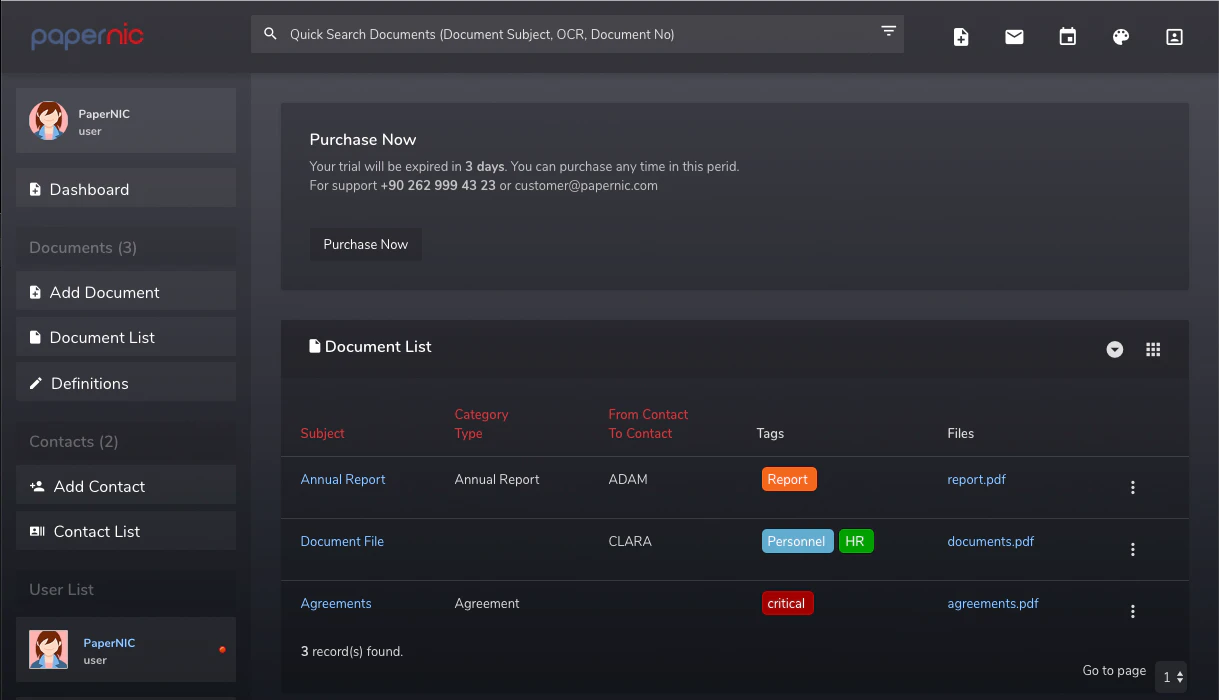Open three-dot menu for Agreements row
The height and width of the screenshot is (700, 1219).
click(x=1132, y=612)
